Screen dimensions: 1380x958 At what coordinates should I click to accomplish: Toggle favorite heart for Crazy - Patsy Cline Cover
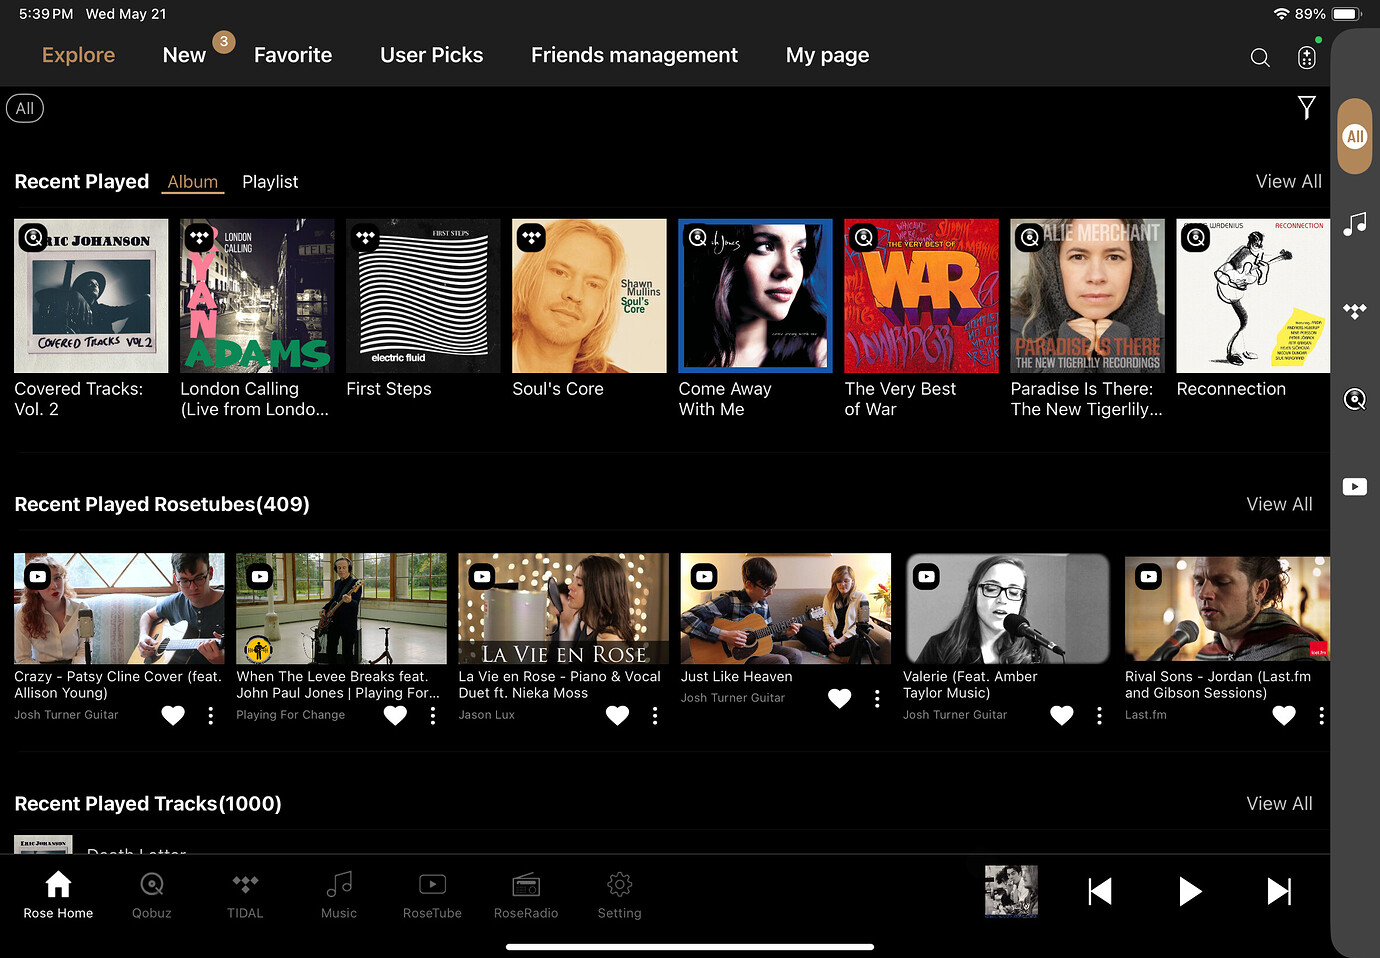point(173,715)
